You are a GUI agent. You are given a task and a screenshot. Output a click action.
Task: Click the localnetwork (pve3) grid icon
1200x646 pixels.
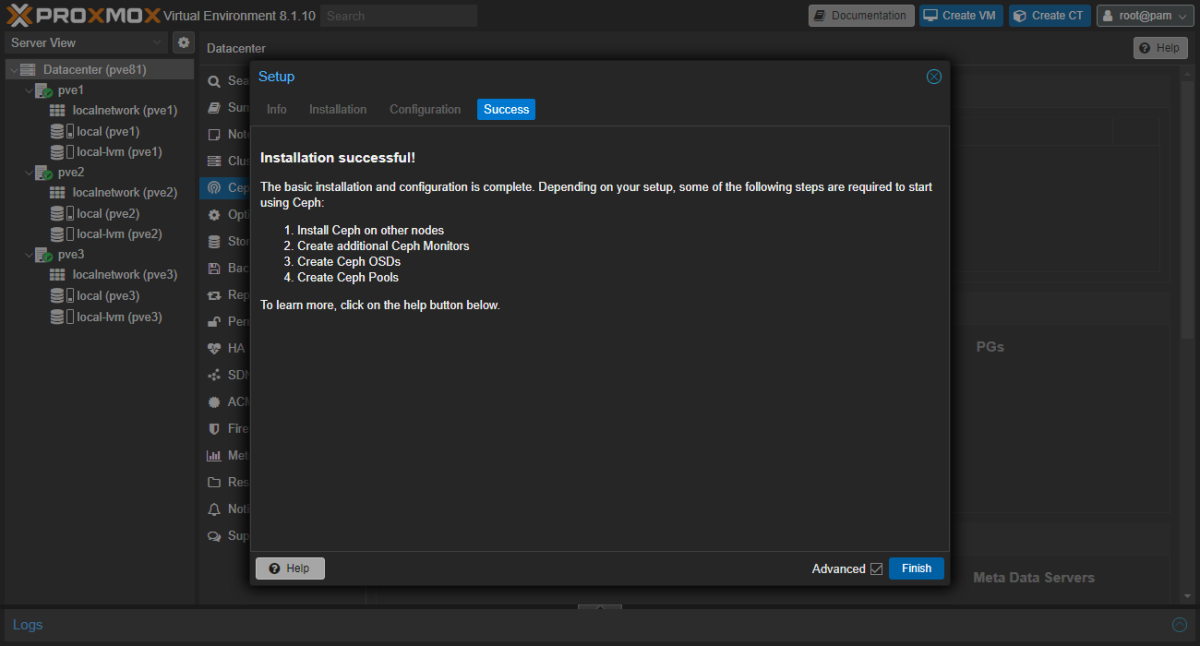click(58, 274)
